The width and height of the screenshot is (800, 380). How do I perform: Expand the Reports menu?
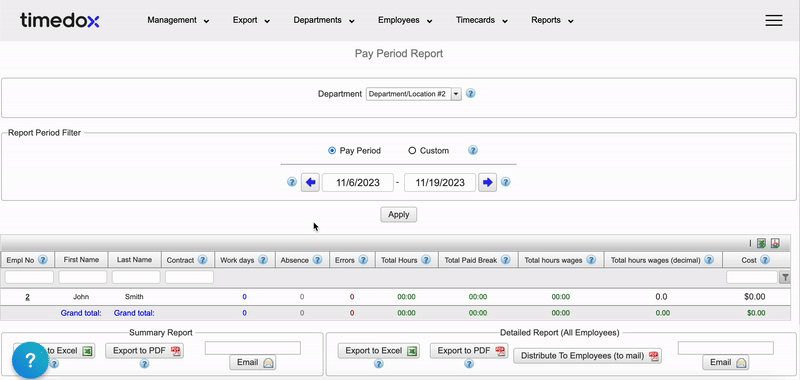click(552, 20)
